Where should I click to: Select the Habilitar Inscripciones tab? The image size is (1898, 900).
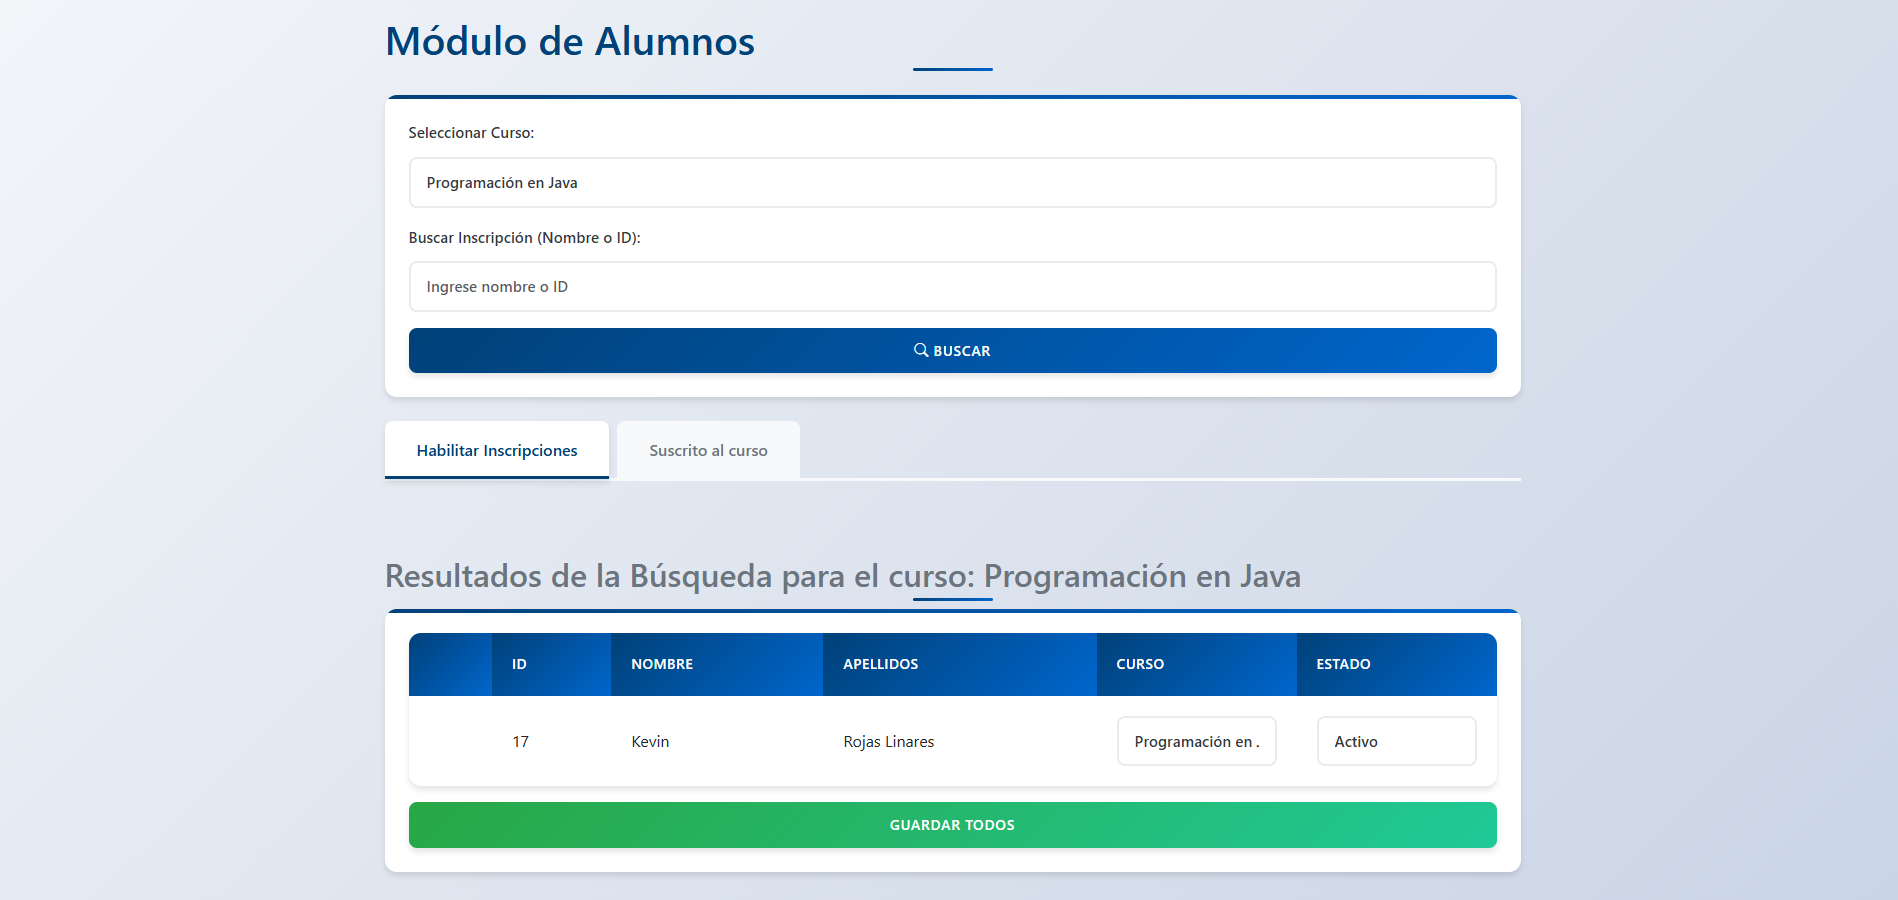pyautogui.click(x=496, y=450)
